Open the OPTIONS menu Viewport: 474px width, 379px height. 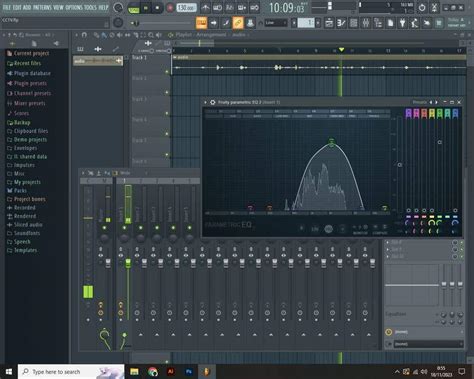click(x=75, y=7)
